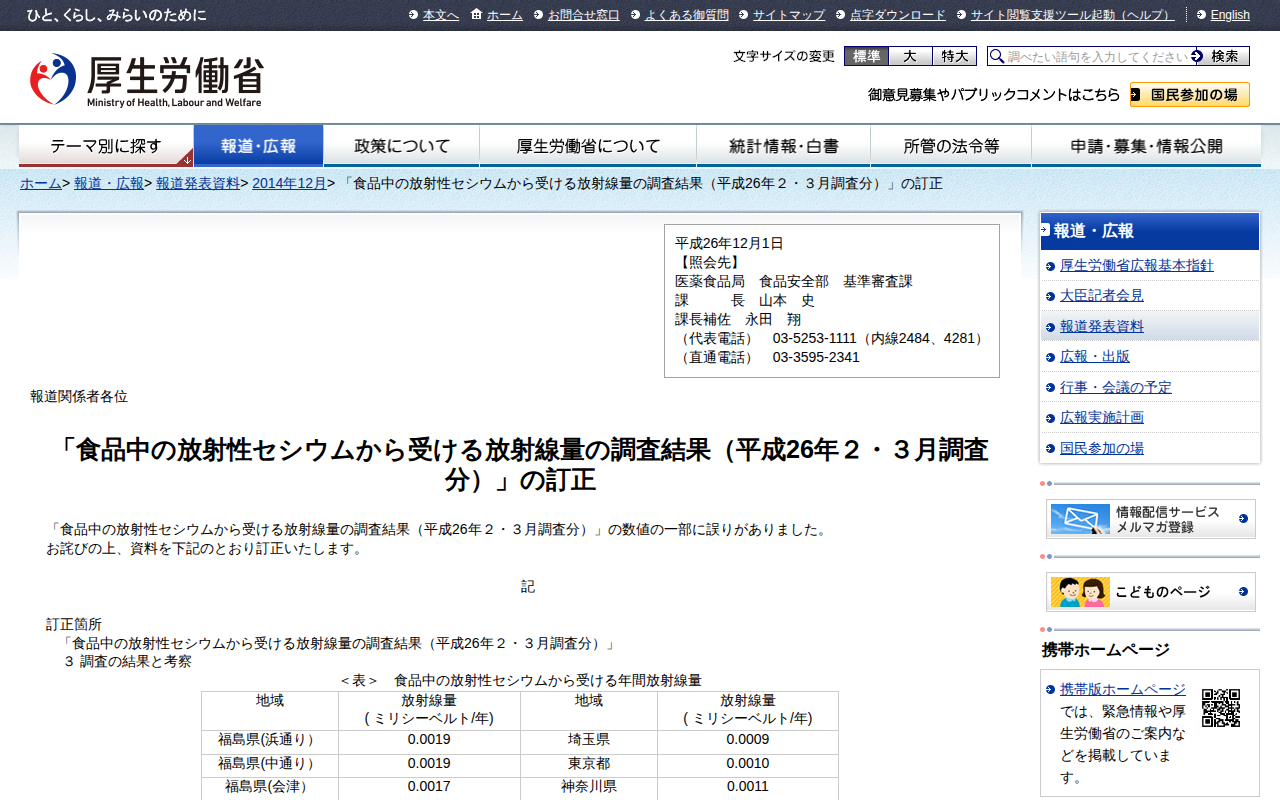Screen dimensions: 1280x800
Task: Click the mail magazine envelope banner
Action: pyautogui.click(x=1150, y=519)
